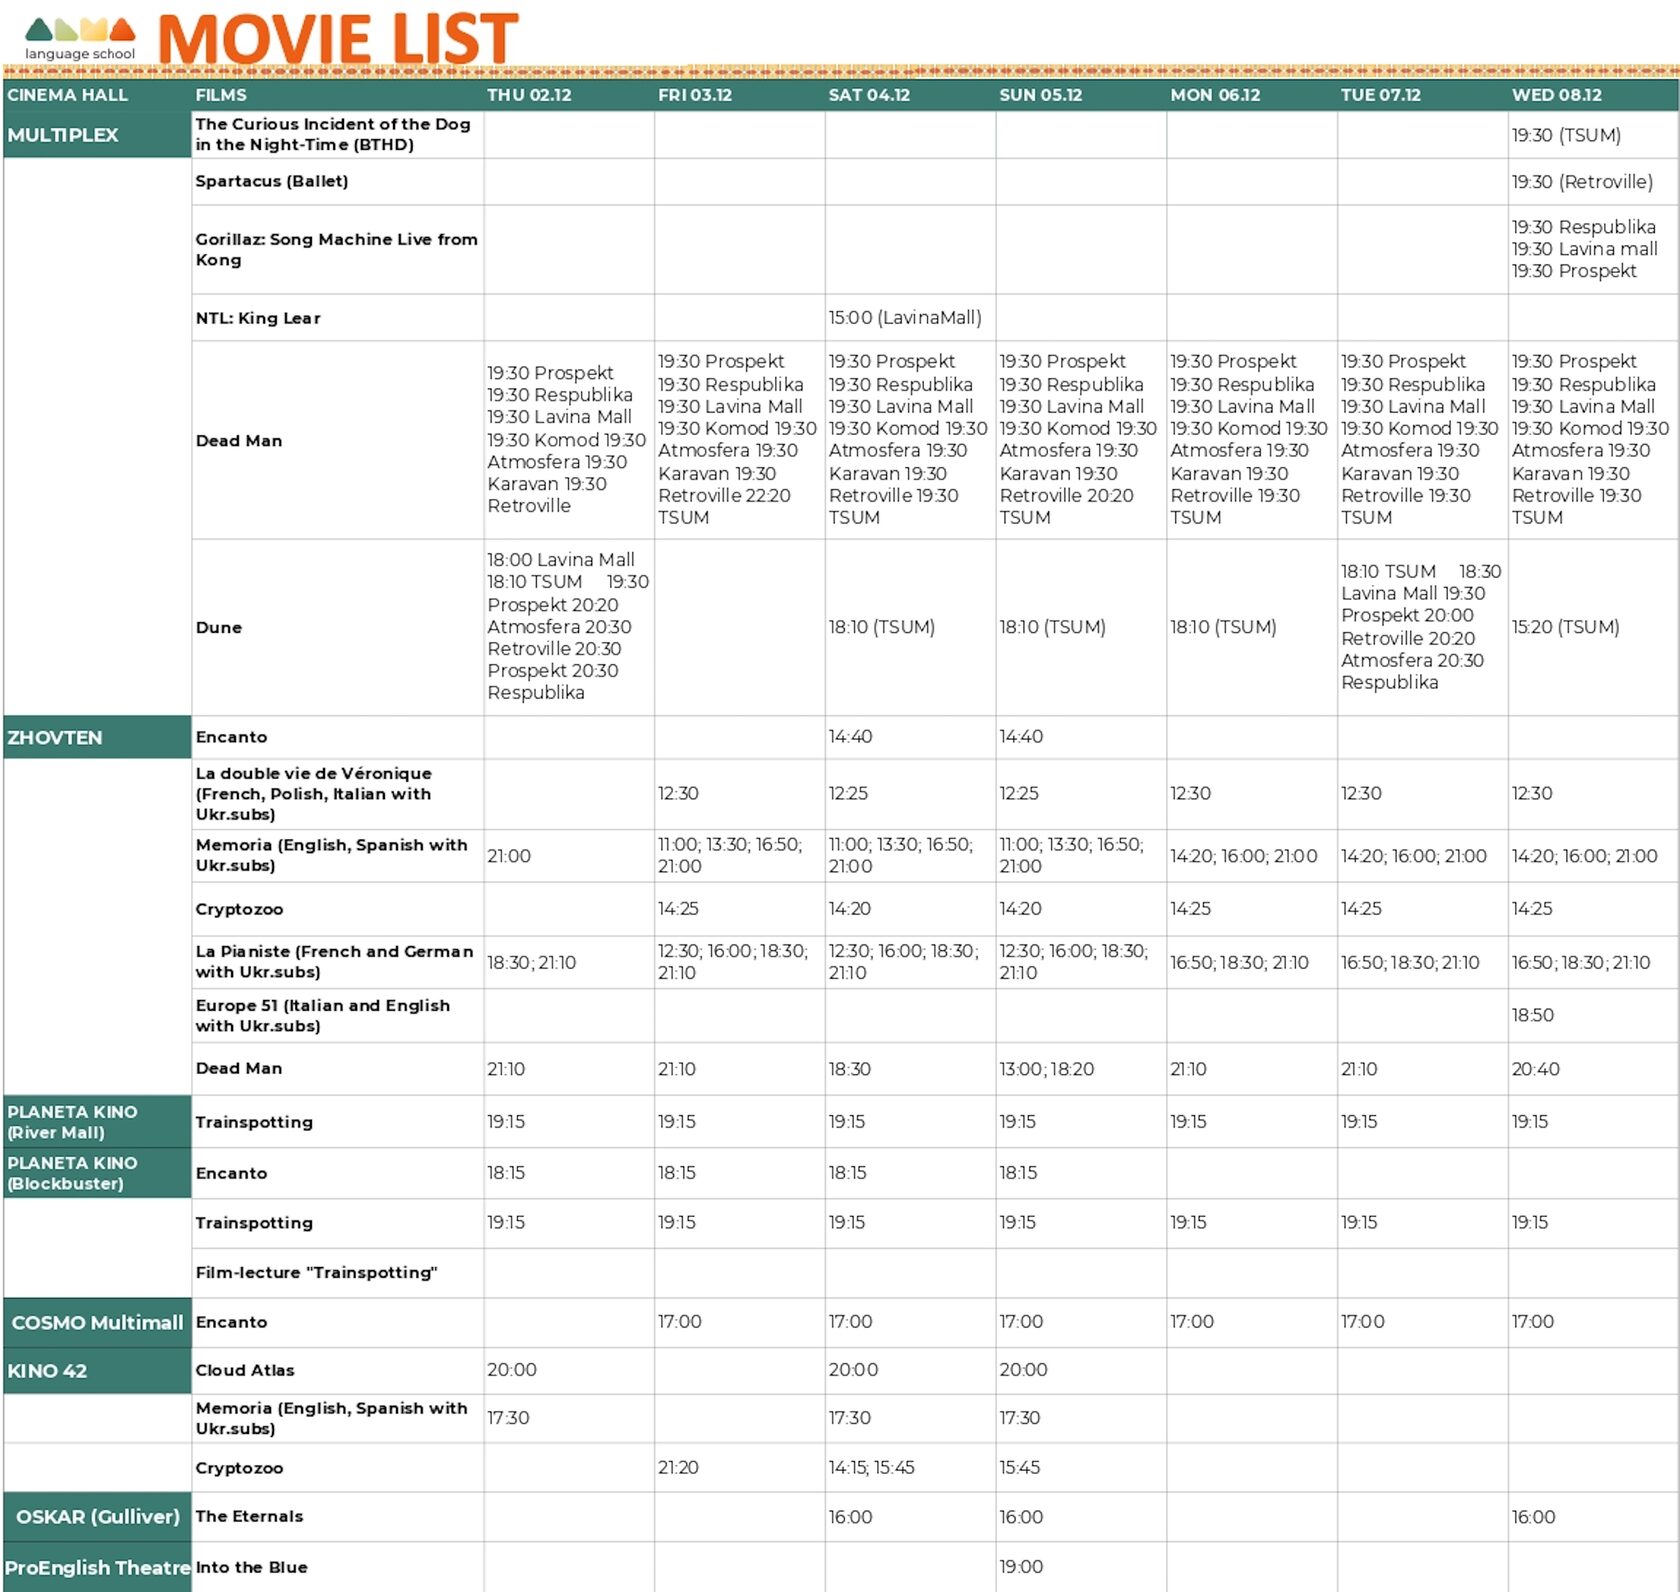Click the Dune film cell

pos(337,627)
